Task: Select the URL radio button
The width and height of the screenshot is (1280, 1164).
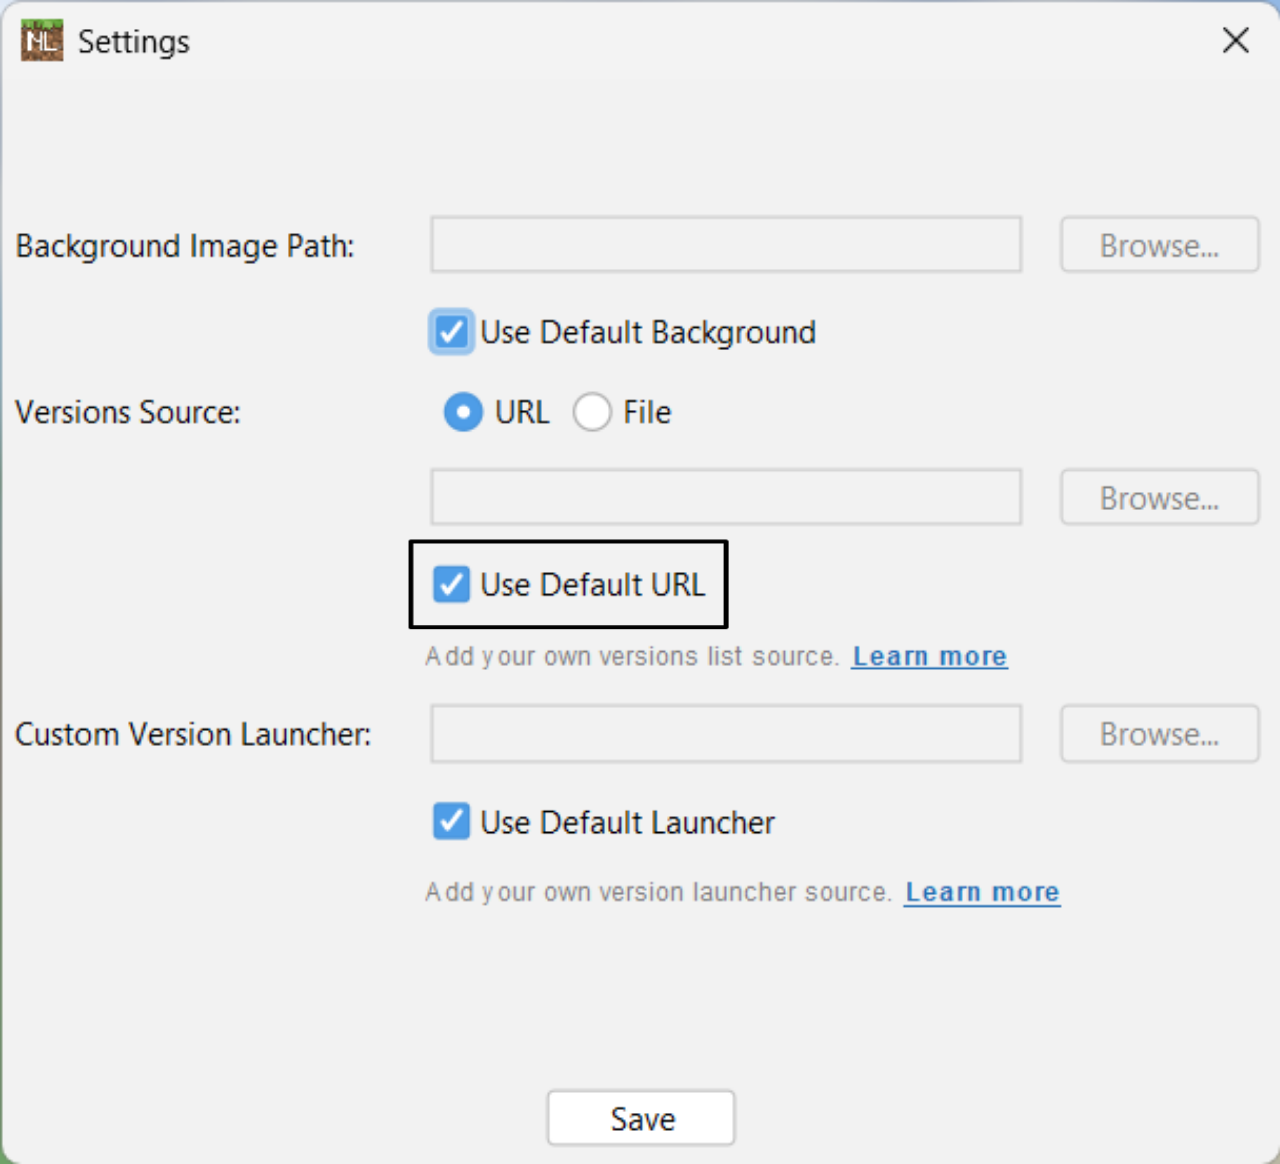Action: 463,412
